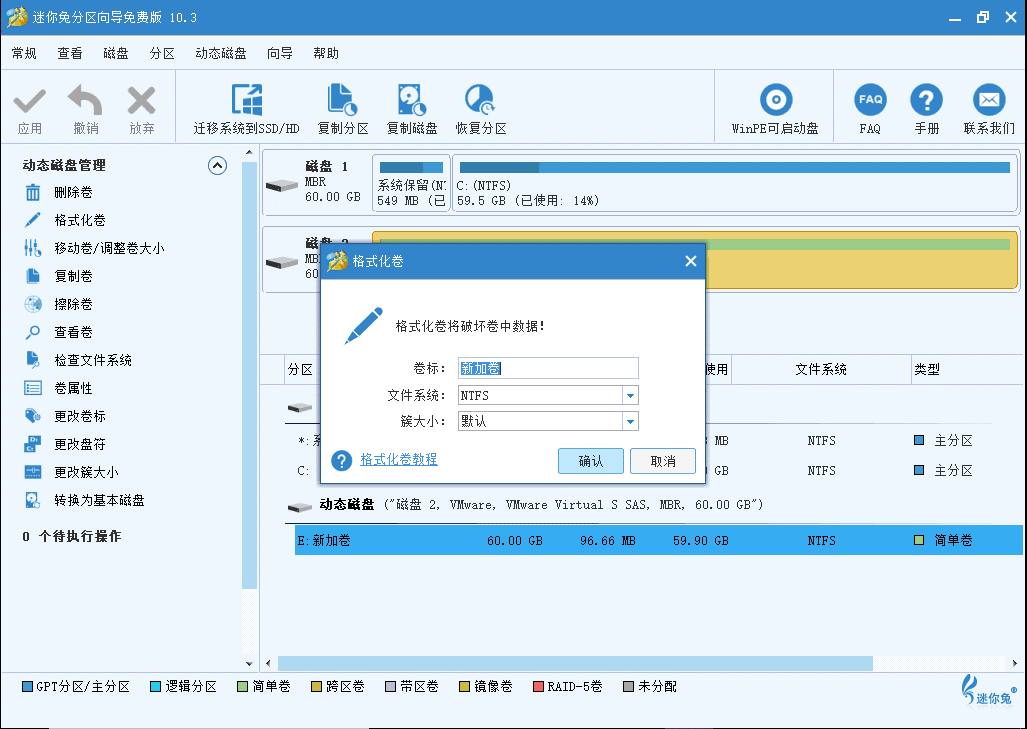The height and width of the screenshot is (729, 1027).
Task: Click the help question icon in format dialog
Action: [342, 460]
